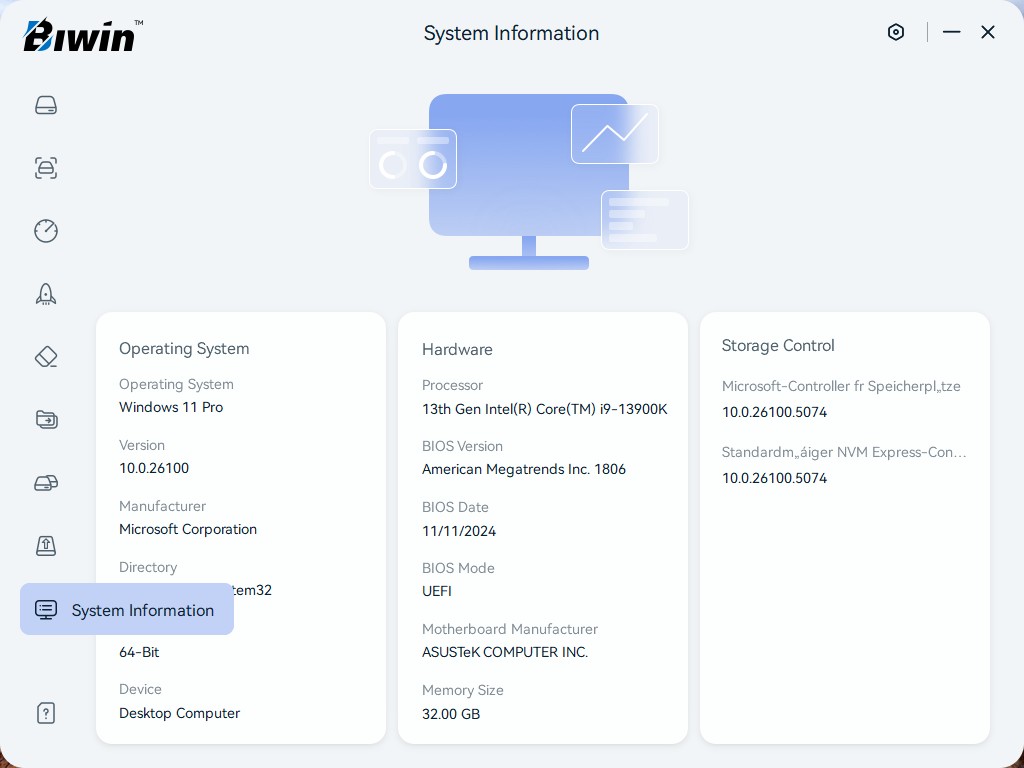Open the help question mark icon

click(x=46, y=713)
